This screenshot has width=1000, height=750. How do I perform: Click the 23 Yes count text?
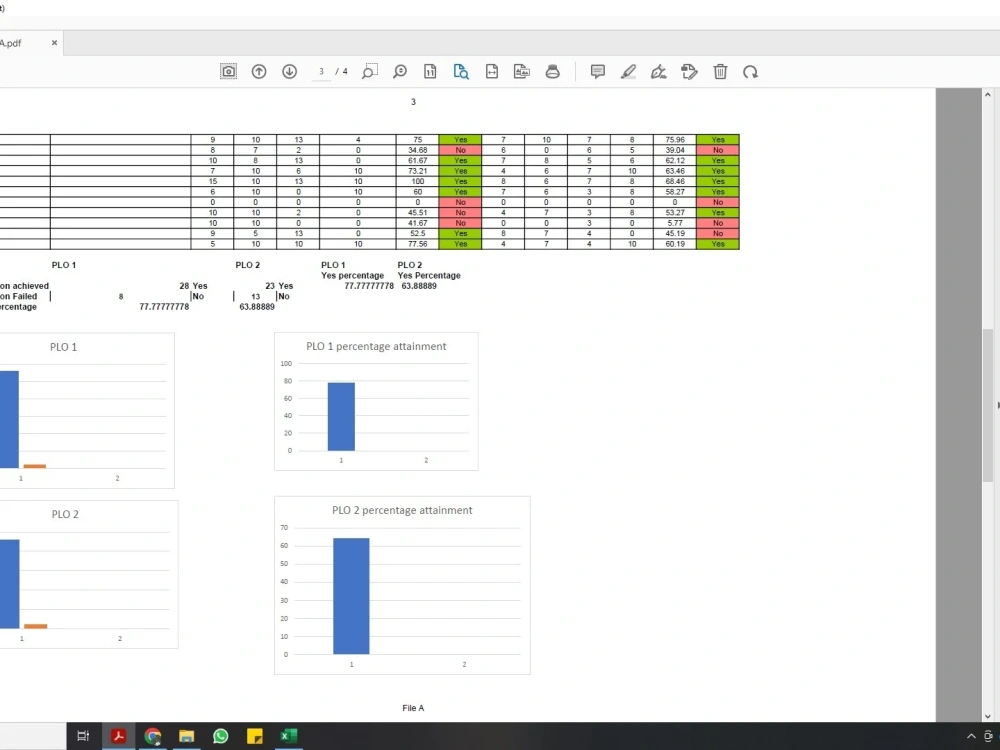pyautogui.click(x=279, y=286)
